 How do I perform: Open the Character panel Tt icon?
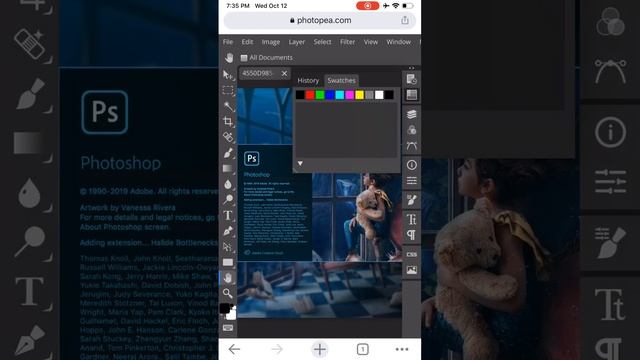pyautogui.click(x=411, y=219)
